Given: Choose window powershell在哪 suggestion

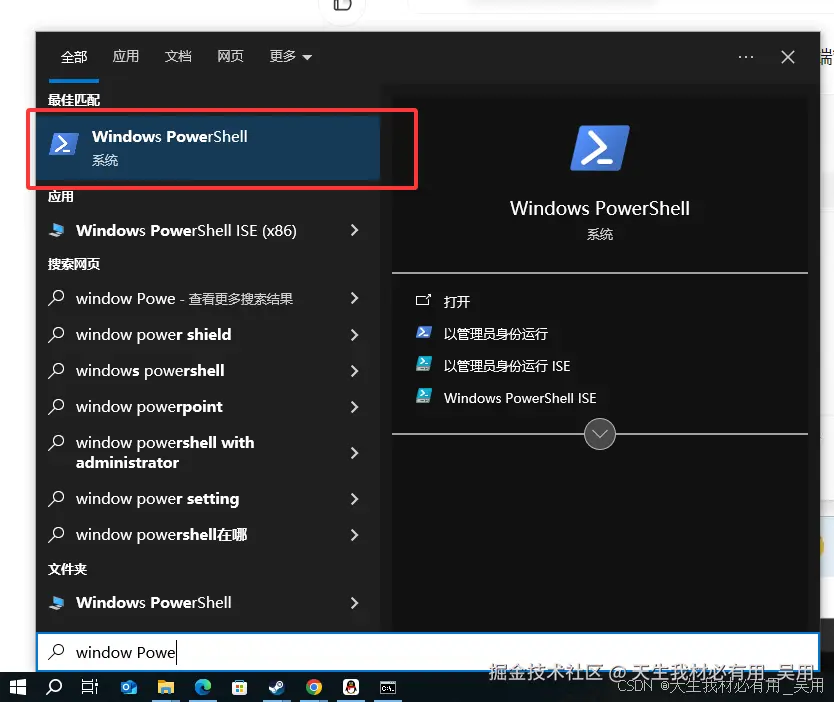Looking at the screenshot, I should [162, 534].
